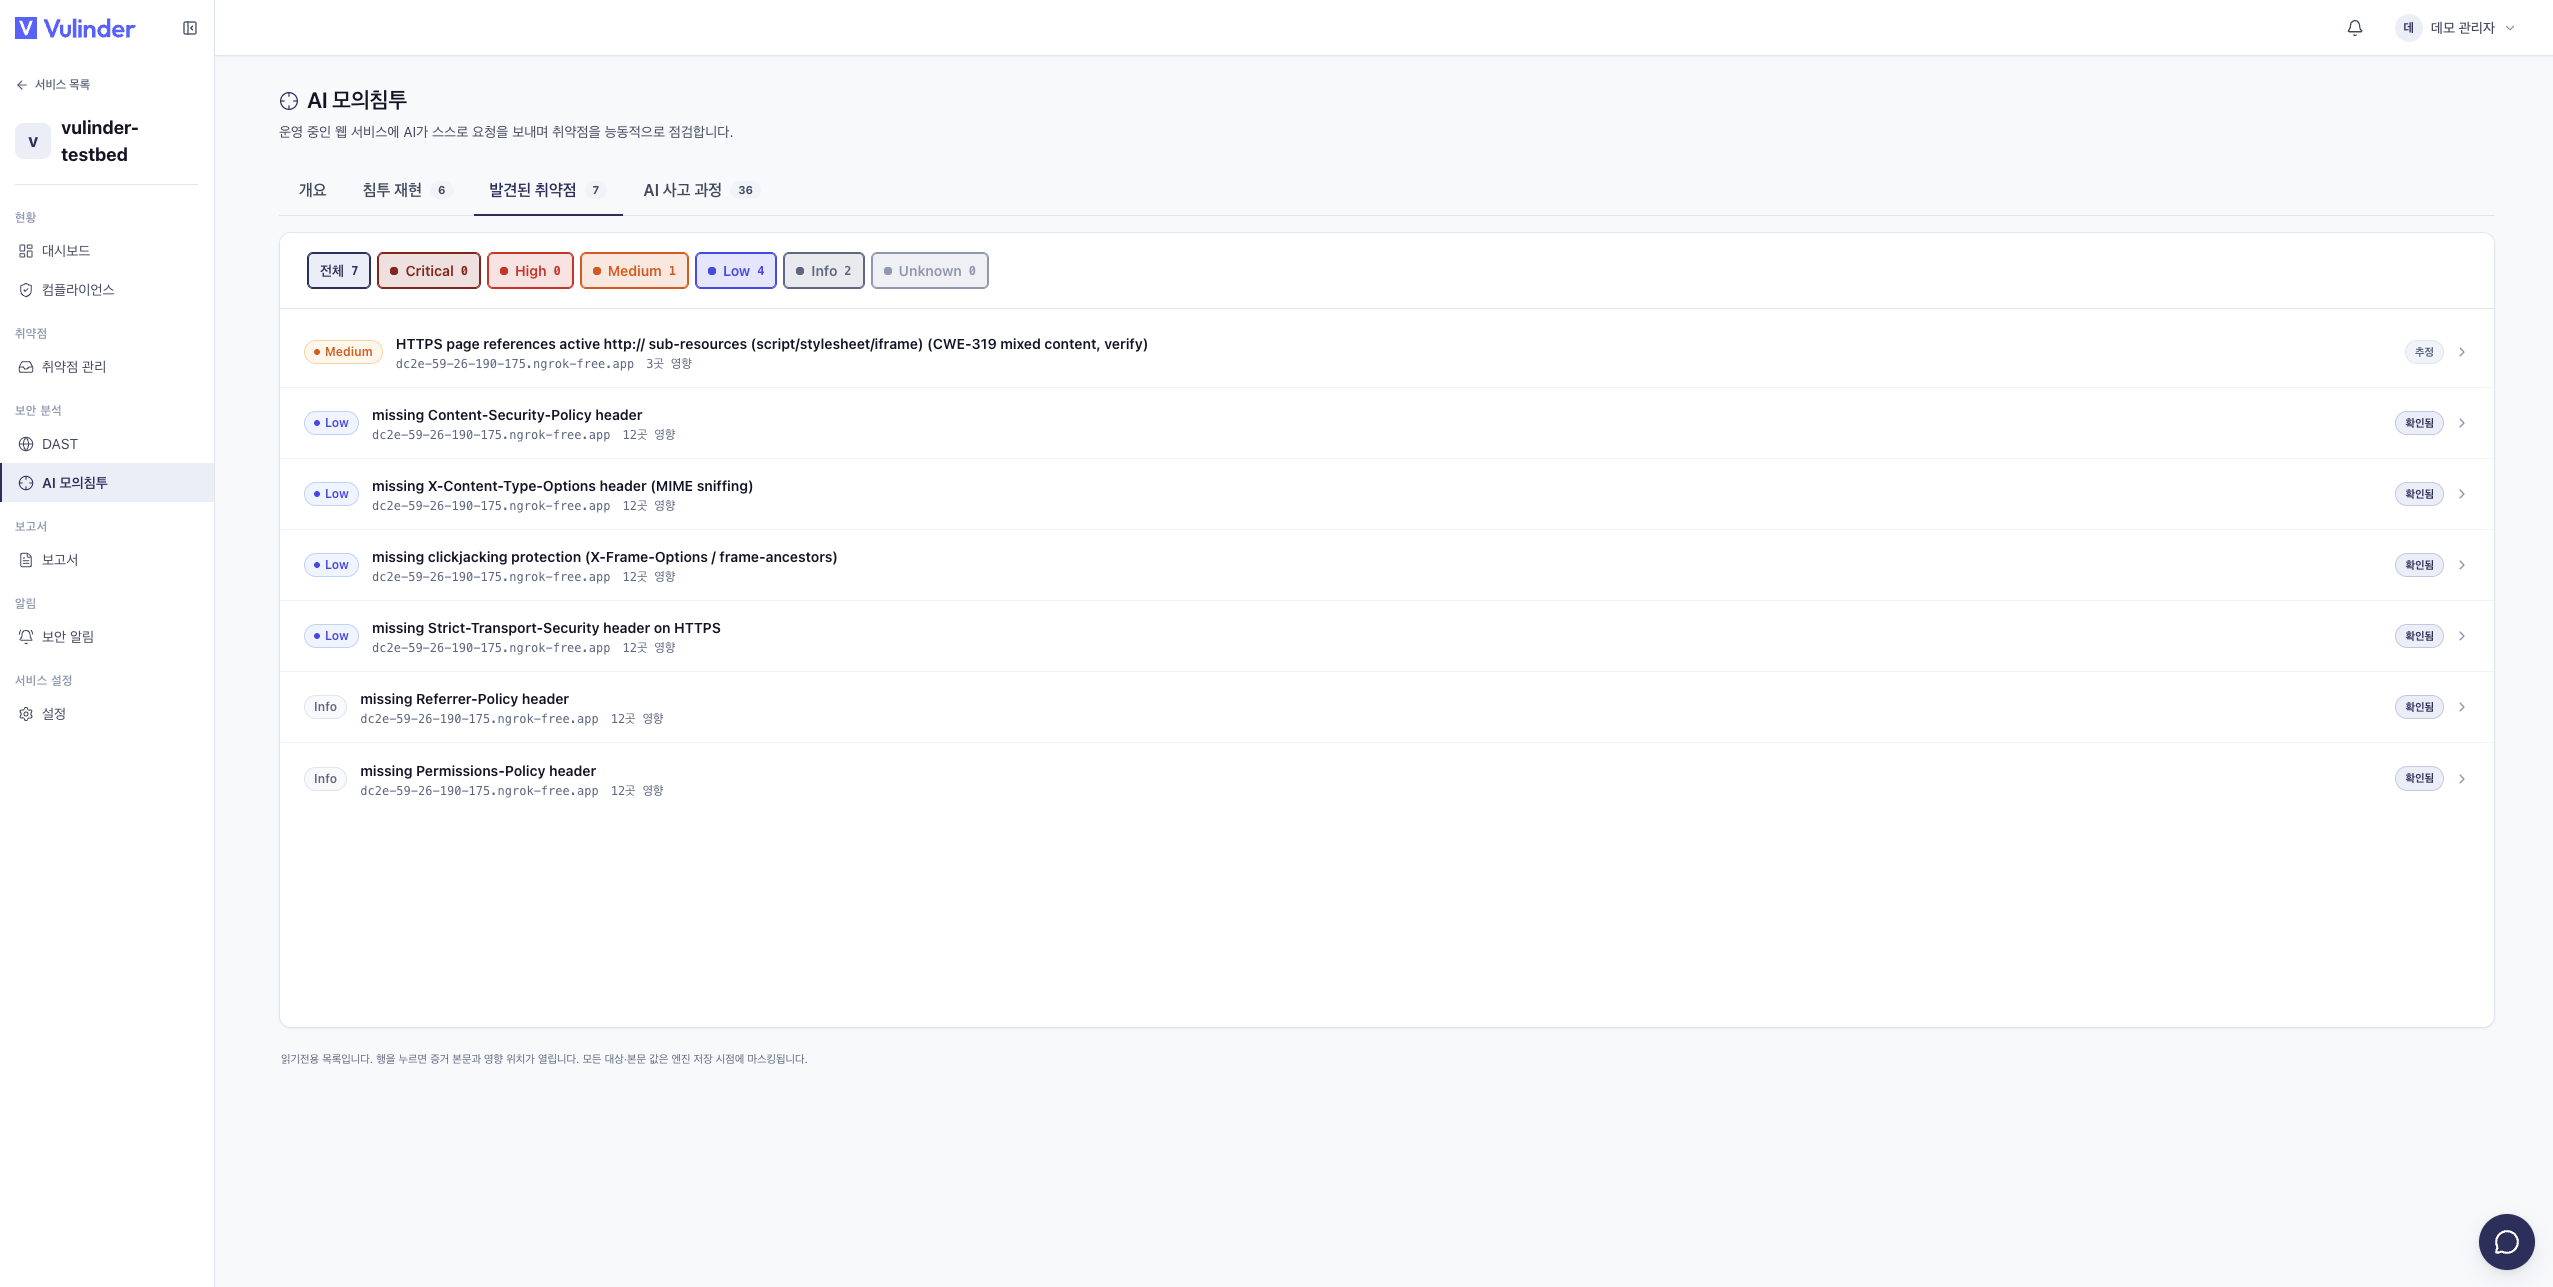Click the crosshair icon beside the AI 모의침투 heading
The height and width of the screenshot is (1287, 2553).
[x=289, y=100]
